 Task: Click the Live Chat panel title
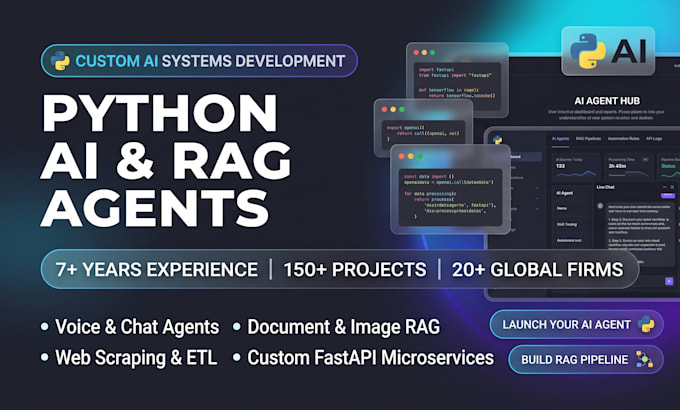pyautogui.click(x=605, y=187)
